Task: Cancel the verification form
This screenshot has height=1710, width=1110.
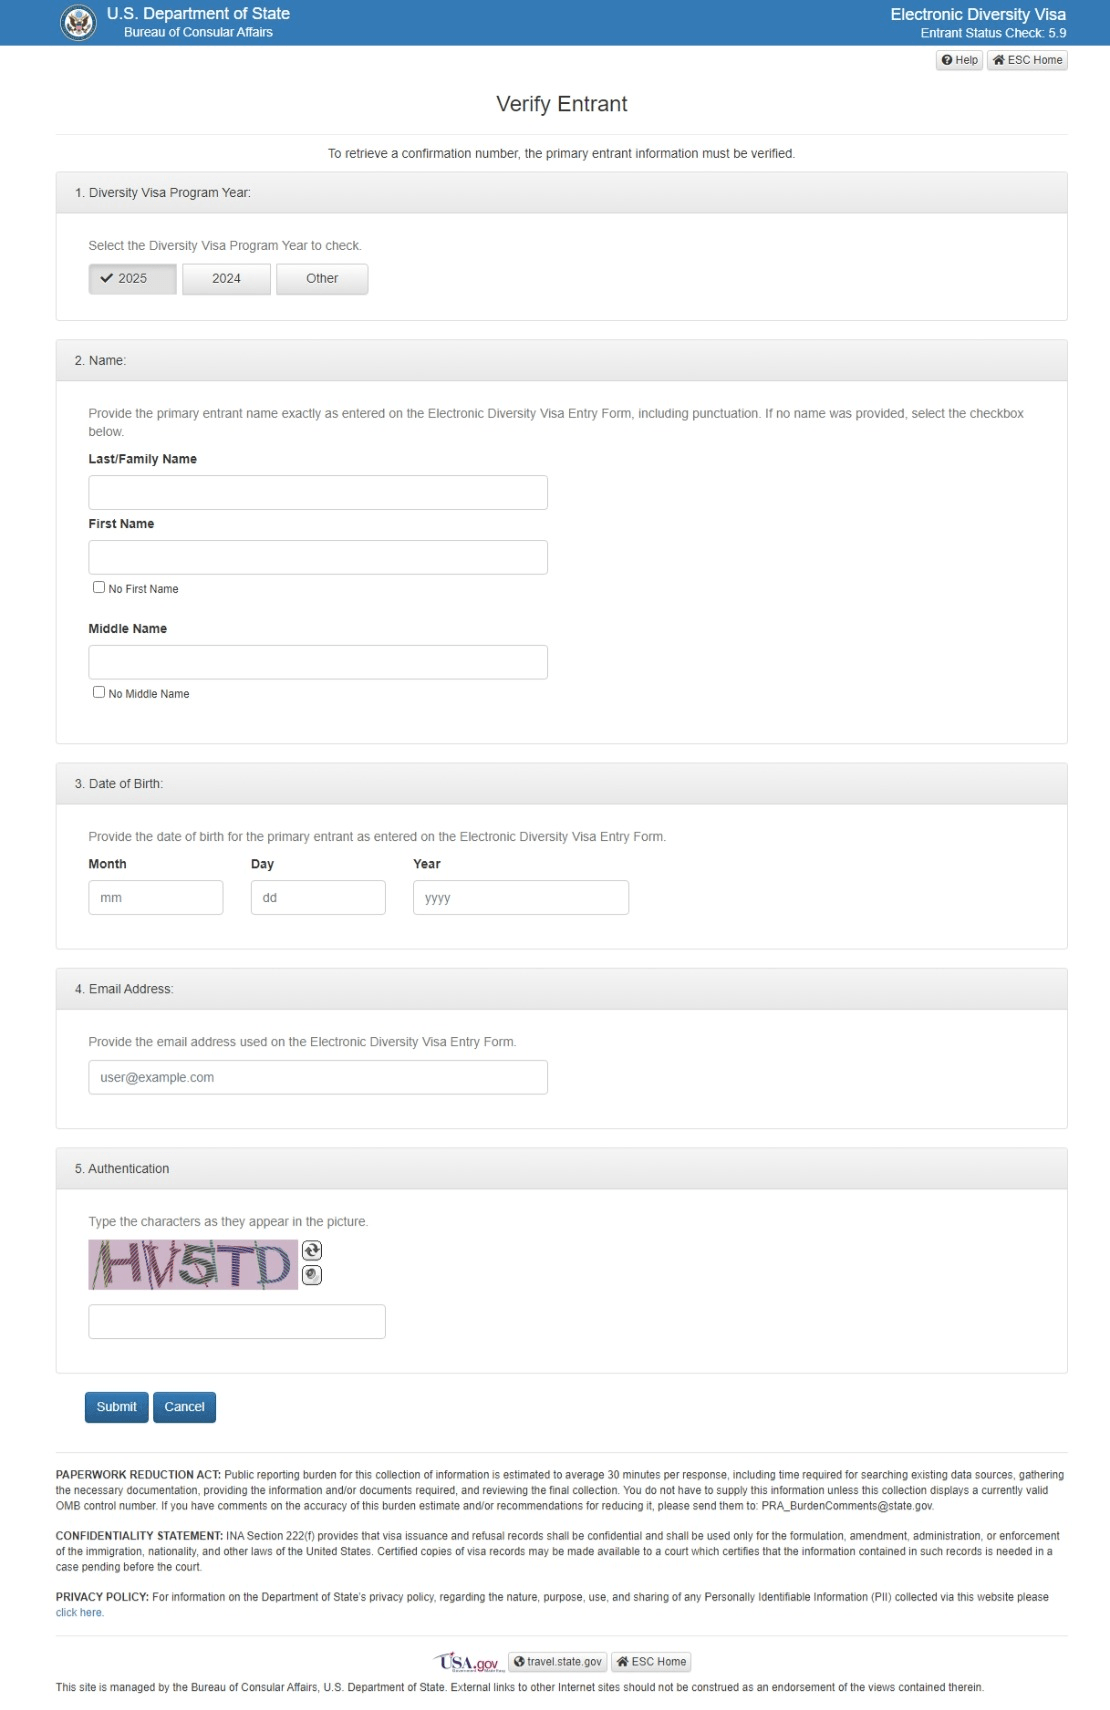Action: point(184,1407)
